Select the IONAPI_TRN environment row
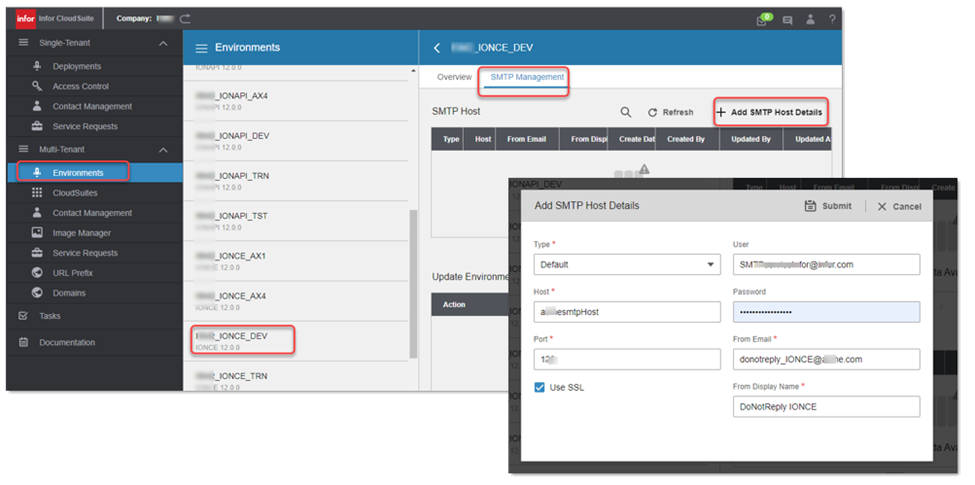Image resolution: width=975 pixels, height=485 pixels. (x=296, y=181)
